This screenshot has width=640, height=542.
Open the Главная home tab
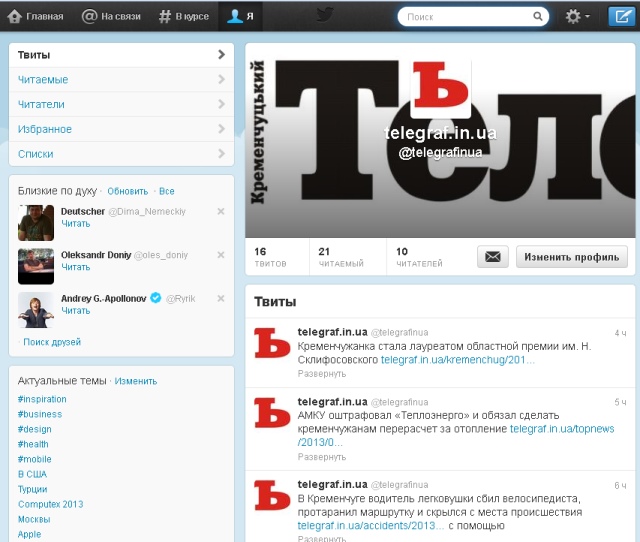(x=35, y=16)
